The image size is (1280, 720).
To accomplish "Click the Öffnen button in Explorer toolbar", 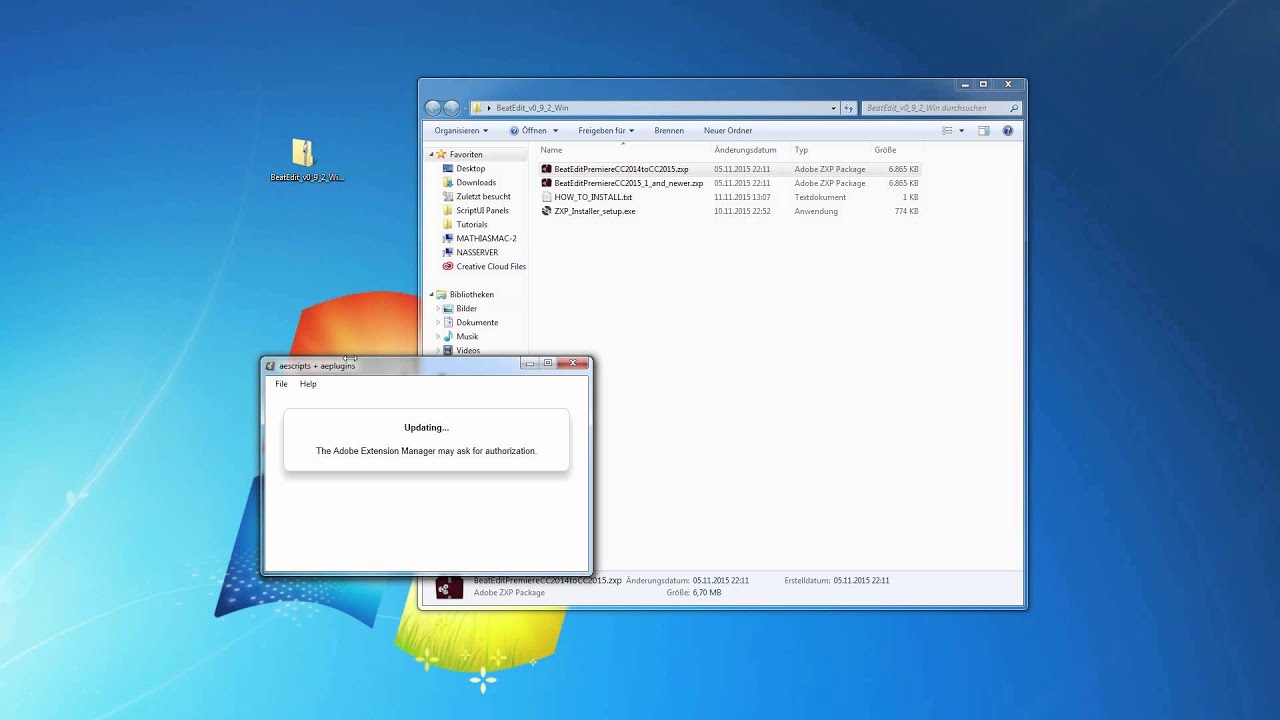I will 528,131.
